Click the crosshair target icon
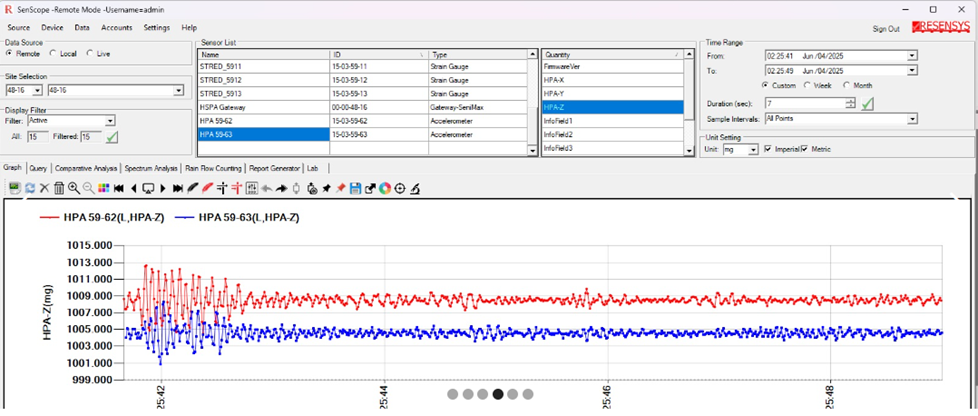The image size is (978, 416). coord(400,188)
